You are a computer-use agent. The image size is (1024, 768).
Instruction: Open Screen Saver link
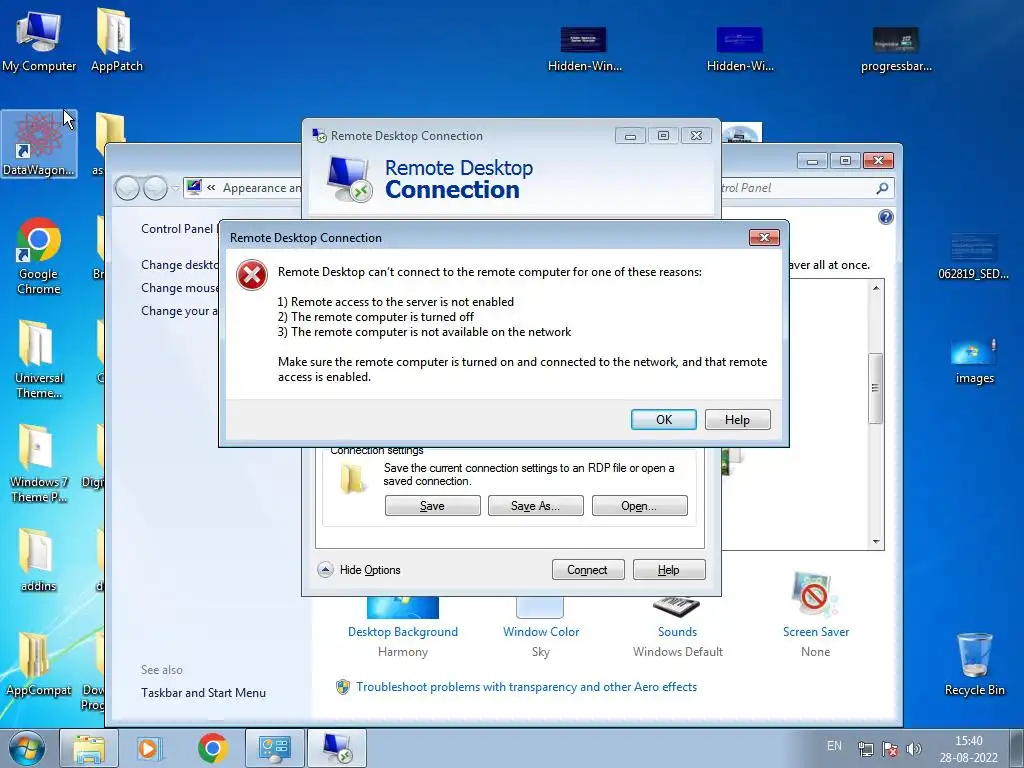tap(816, 632)
